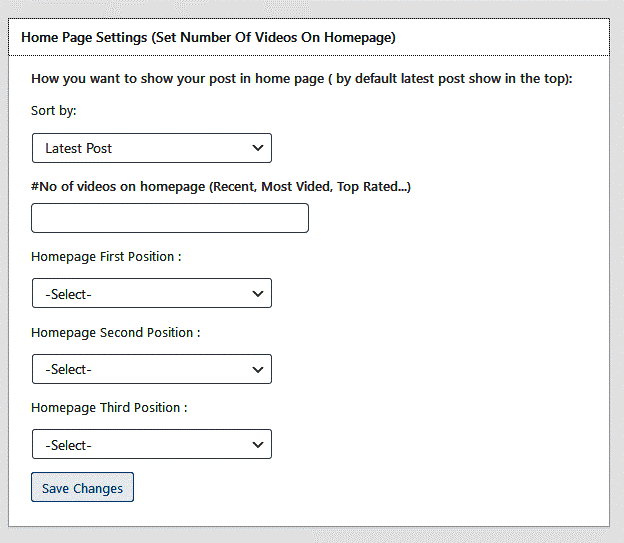This screenshot has width=624, height=543.
Task: Click the 'Homepage Third Position :' label
Action: click(109, 408)
